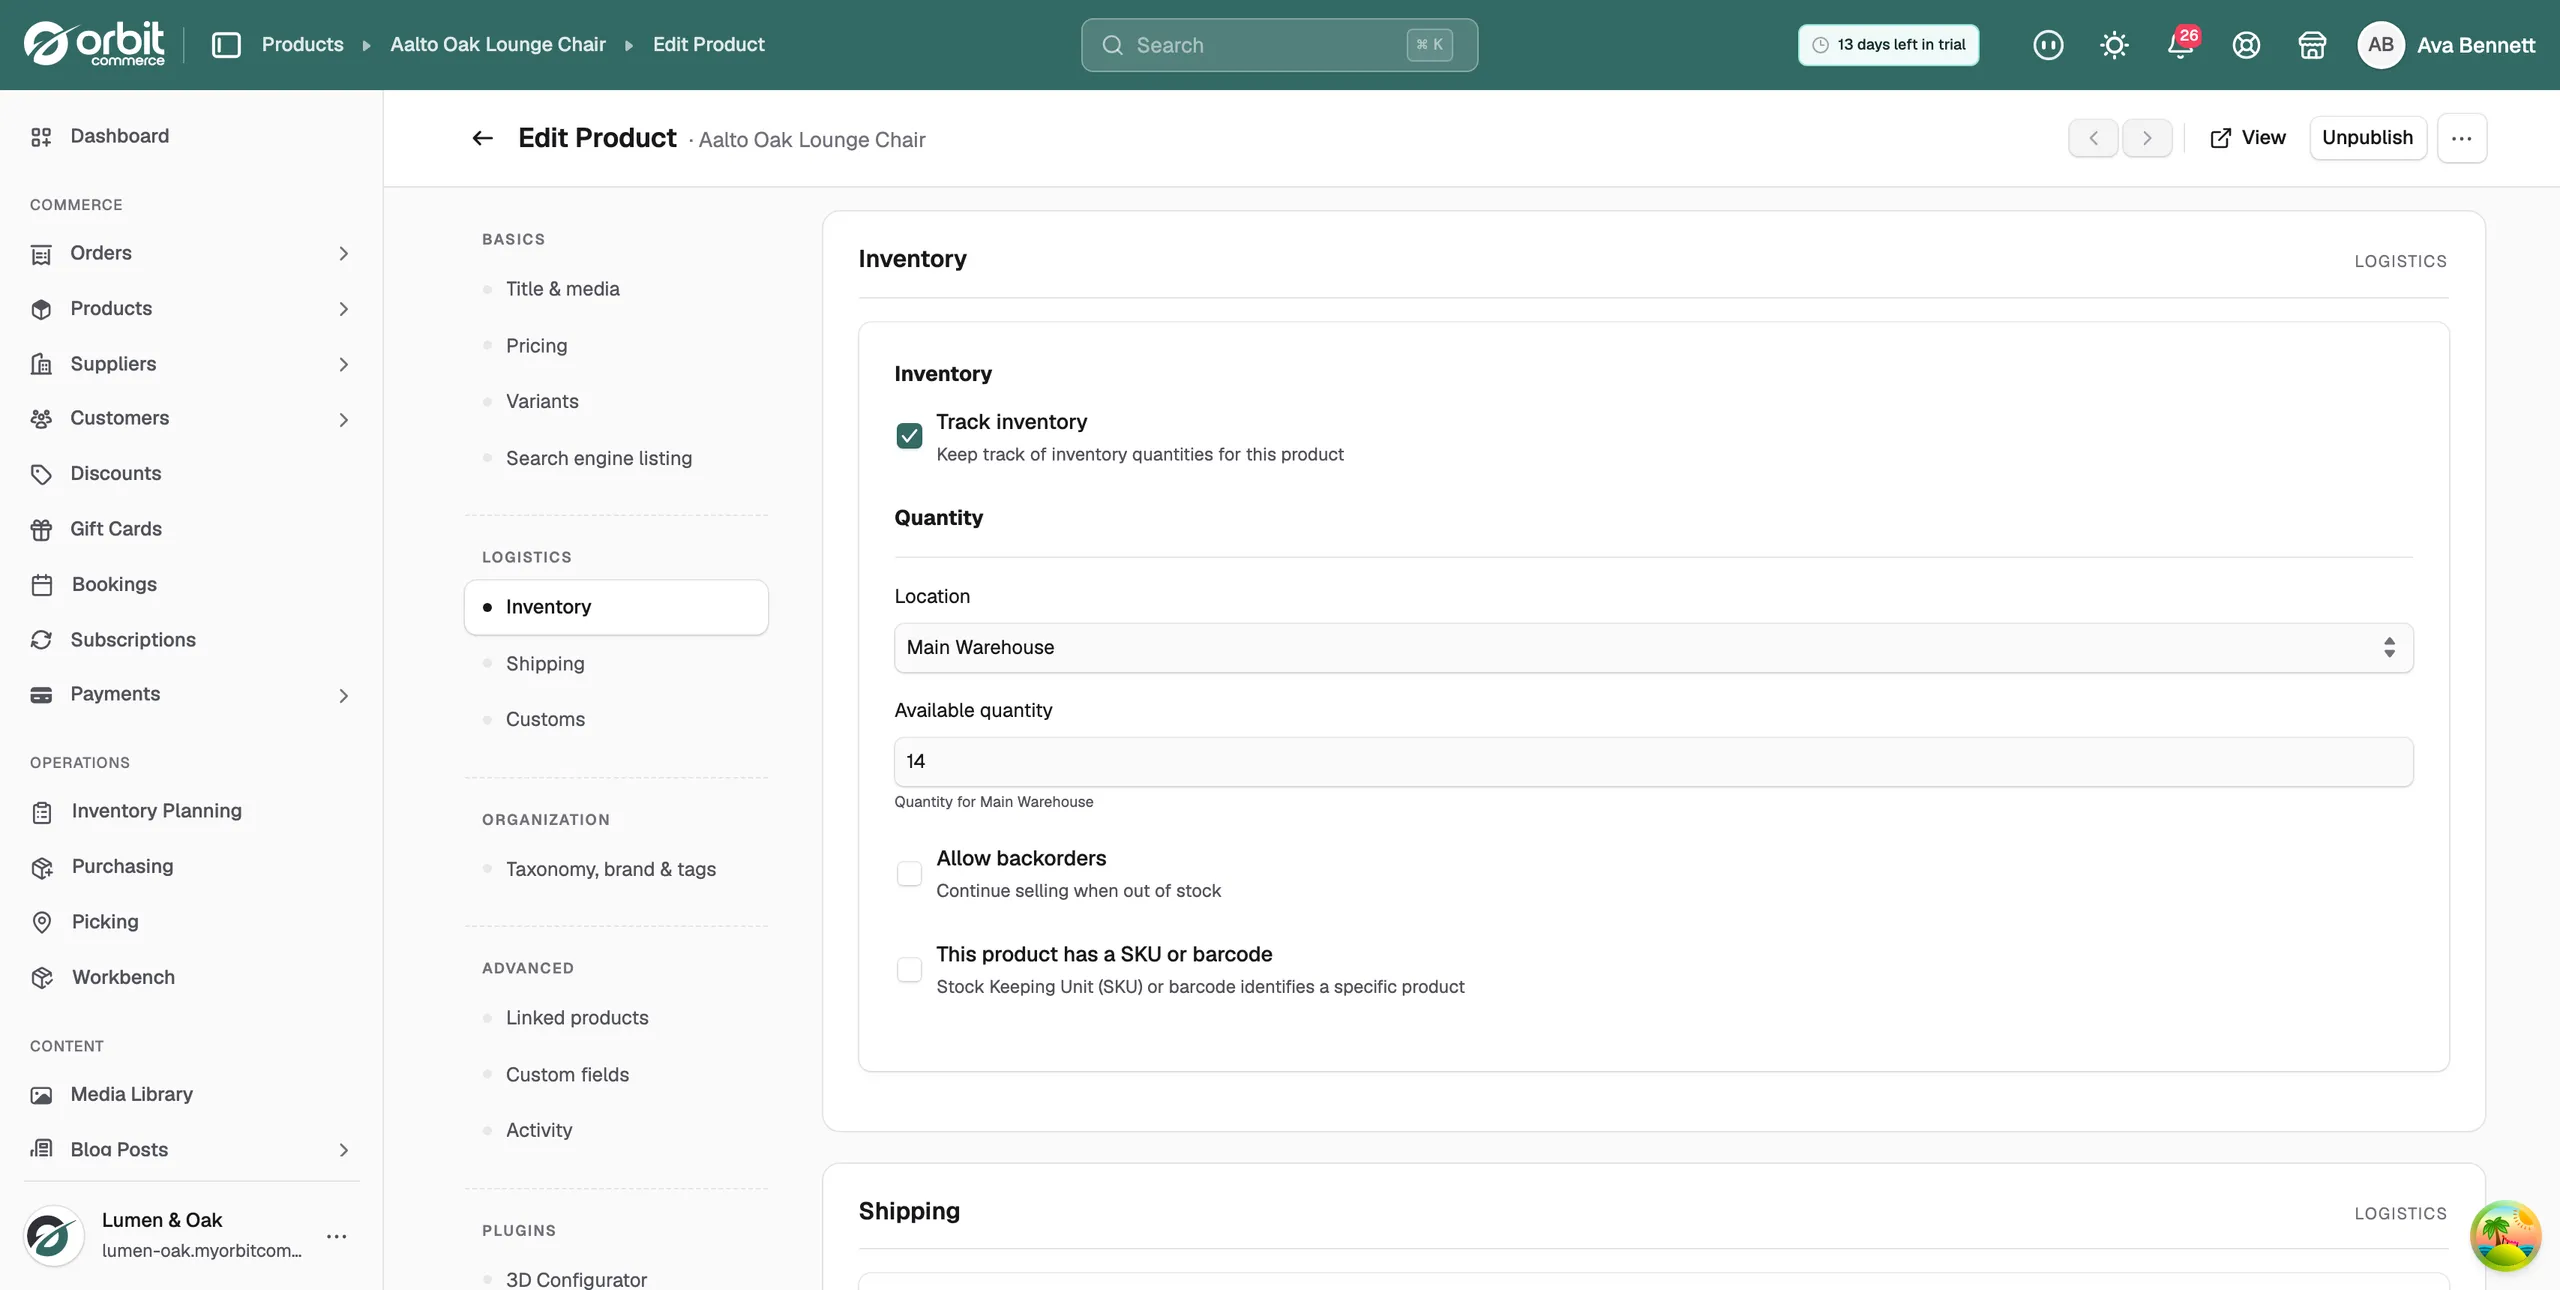This screenshot has height=1290, width=2560.
Task: Click the Available quantity input field
Action: point(1653,762)
